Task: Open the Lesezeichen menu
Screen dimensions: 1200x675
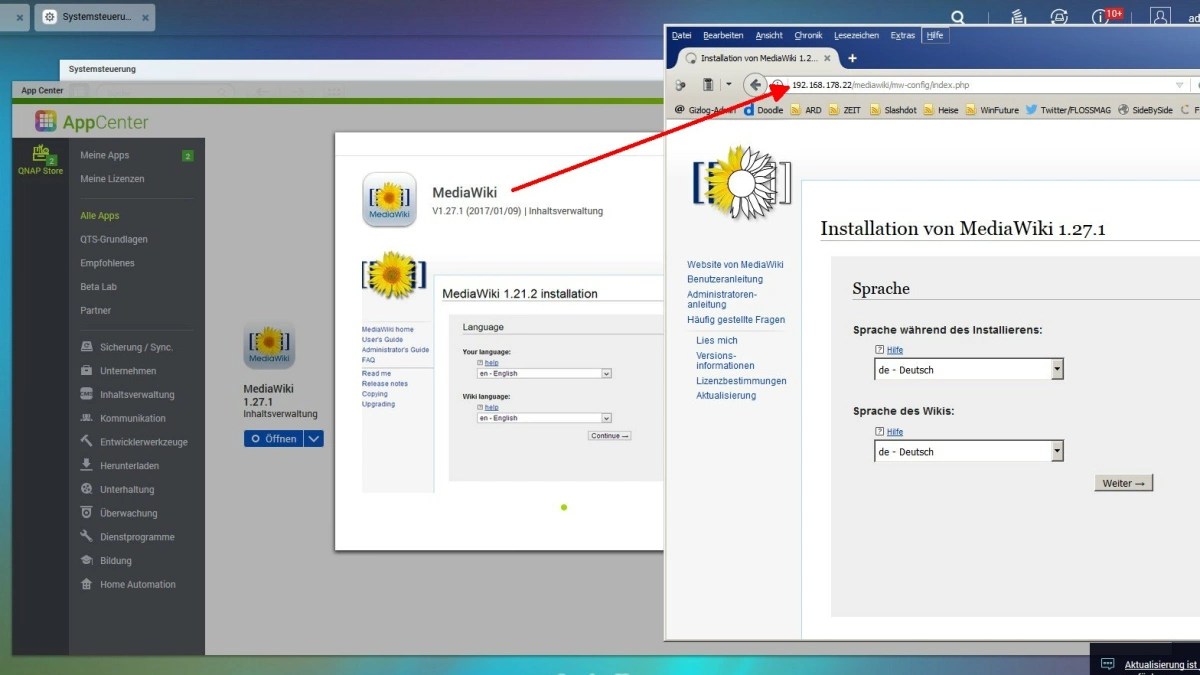Action: point(856,35)
